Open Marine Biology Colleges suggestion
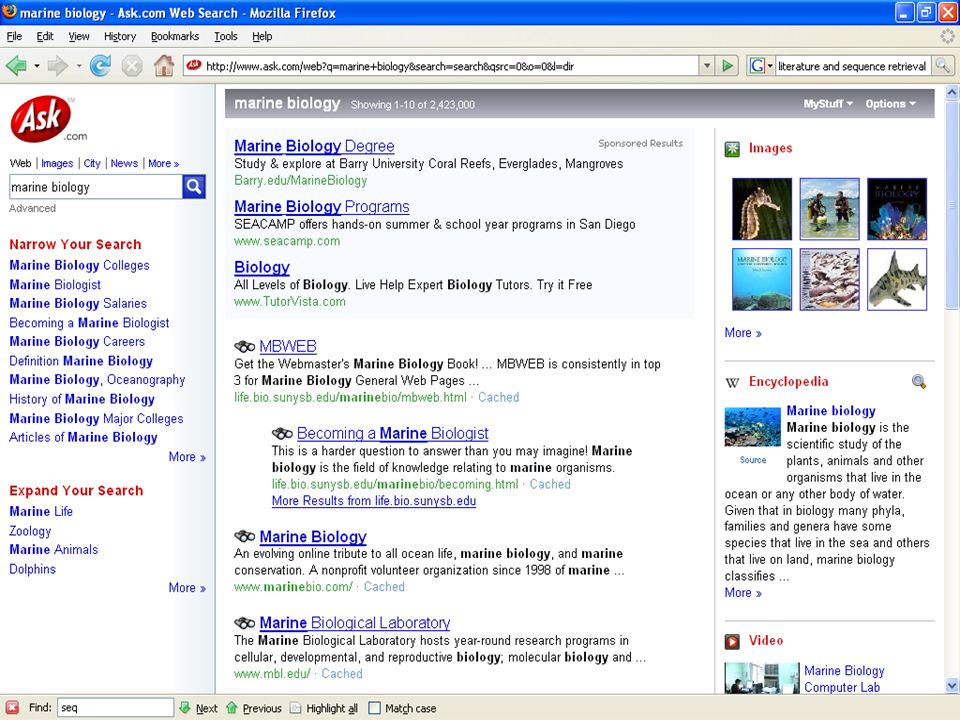 [x=79, y=265]
